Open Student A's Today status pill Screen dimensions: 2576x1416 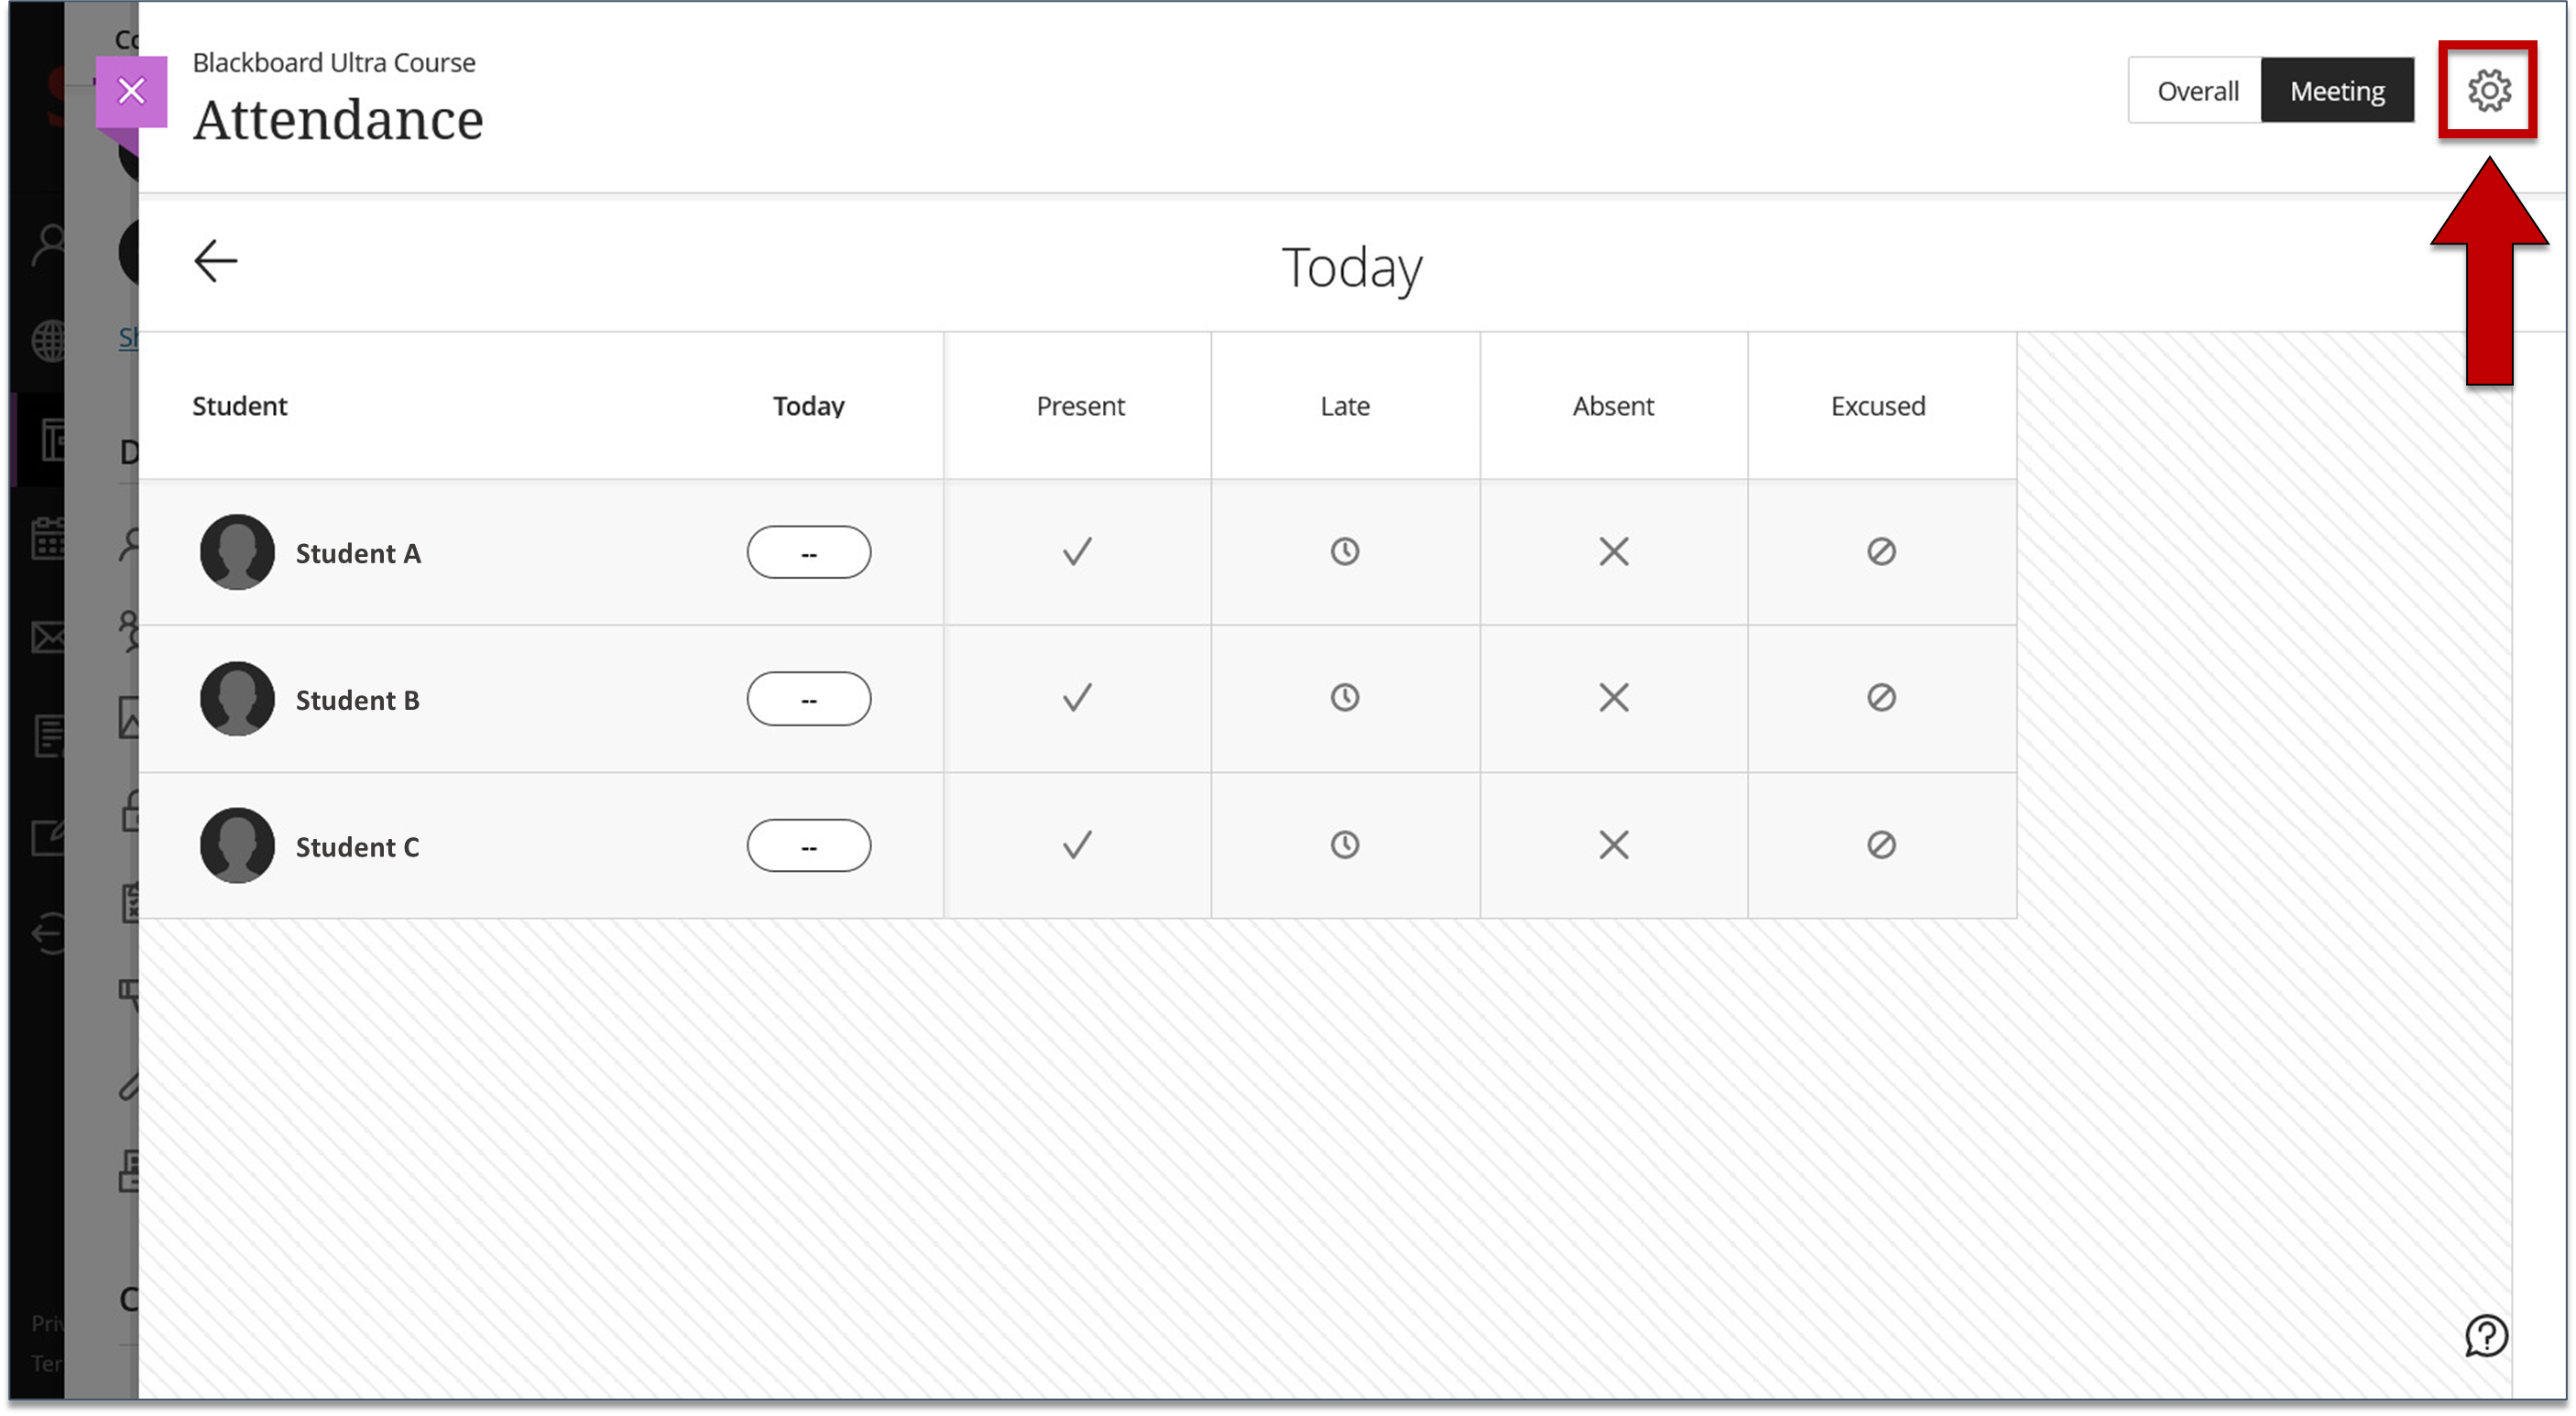click(808, 552)
